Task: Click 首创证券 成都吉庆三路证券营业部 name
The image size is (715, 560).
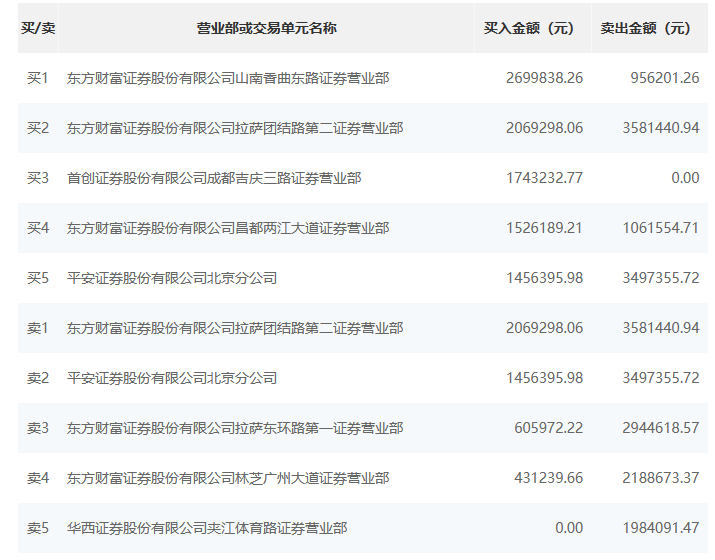Action: tap(214, 178)
